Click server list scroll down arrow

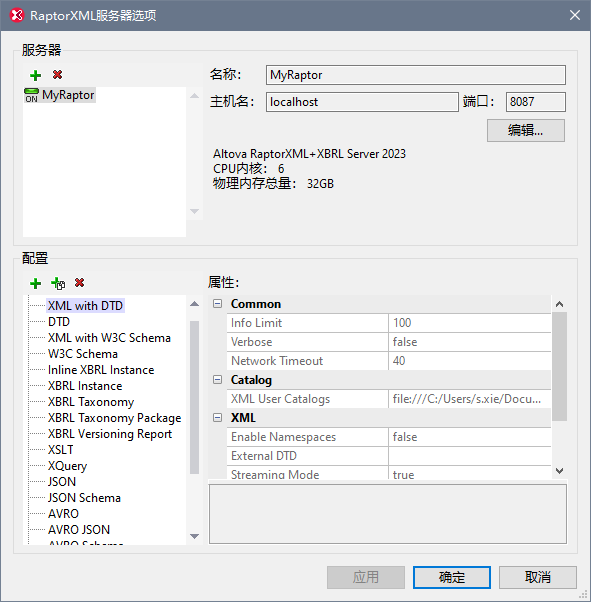195,211
